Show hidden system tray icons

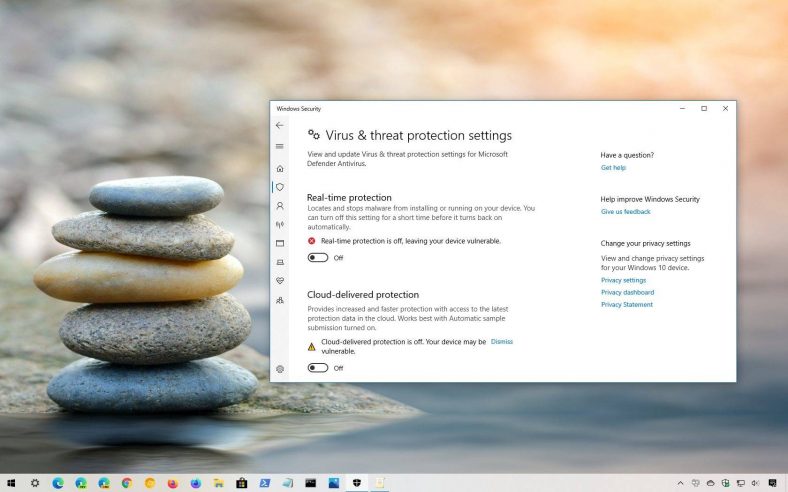point(680,483)
